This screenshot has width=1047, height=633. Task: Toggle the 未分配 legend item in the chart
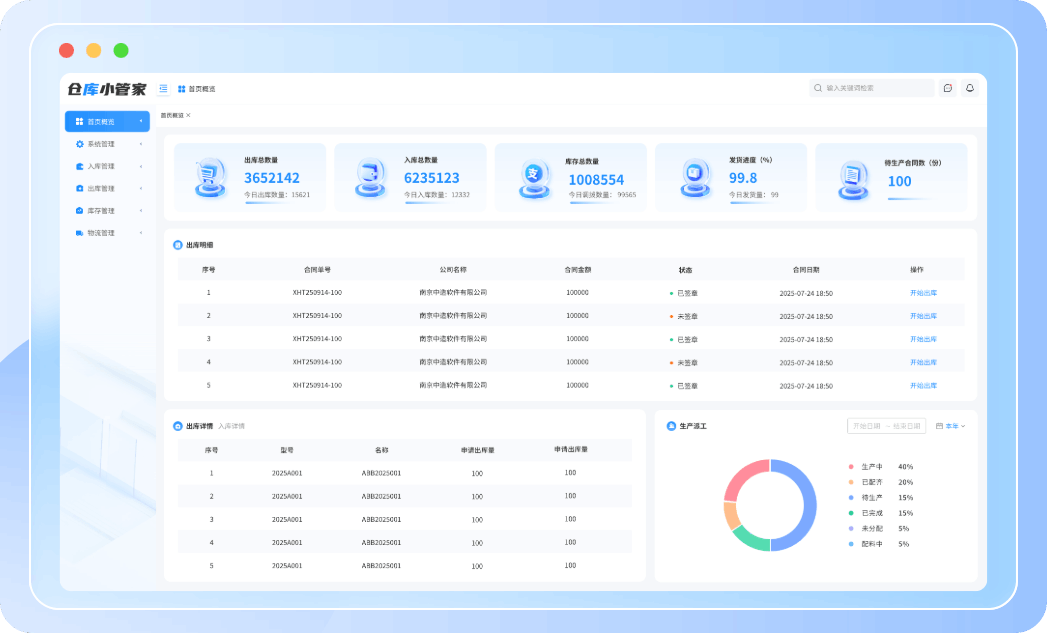868,528
